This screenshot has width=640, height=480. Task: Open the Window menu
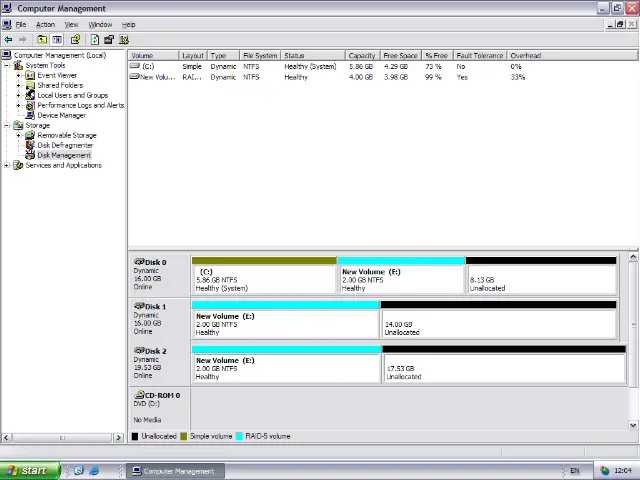[x=100, y=24]
